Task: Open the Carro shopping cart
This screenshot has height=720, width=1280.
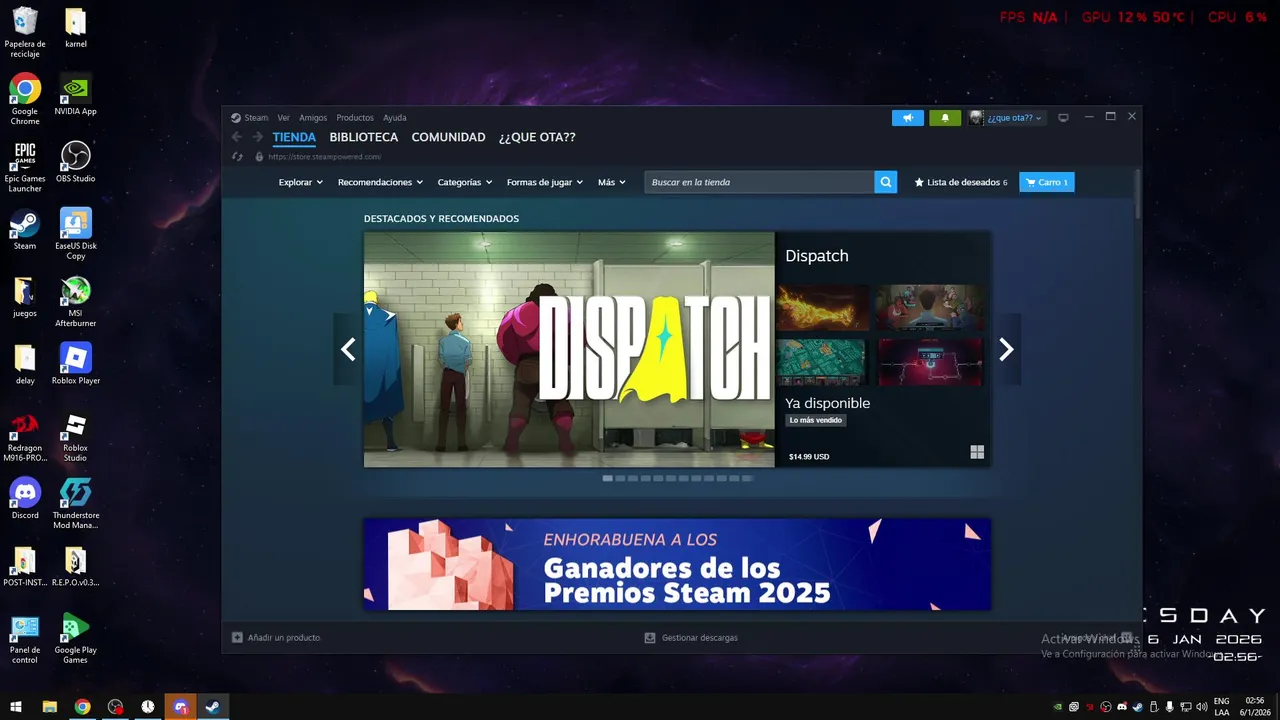Action: pyautogui.click(x=1047, y=182)
